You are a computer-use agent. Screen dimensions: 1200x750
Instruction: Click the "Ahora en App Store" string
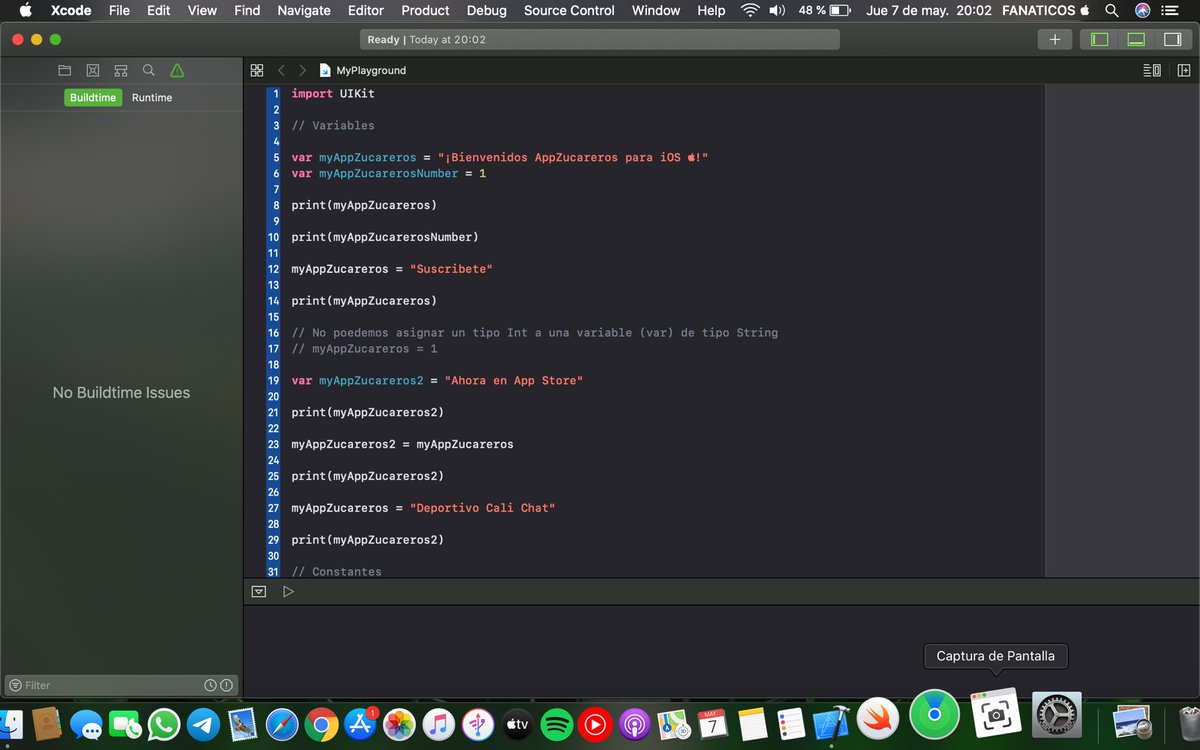coord(514,381)
